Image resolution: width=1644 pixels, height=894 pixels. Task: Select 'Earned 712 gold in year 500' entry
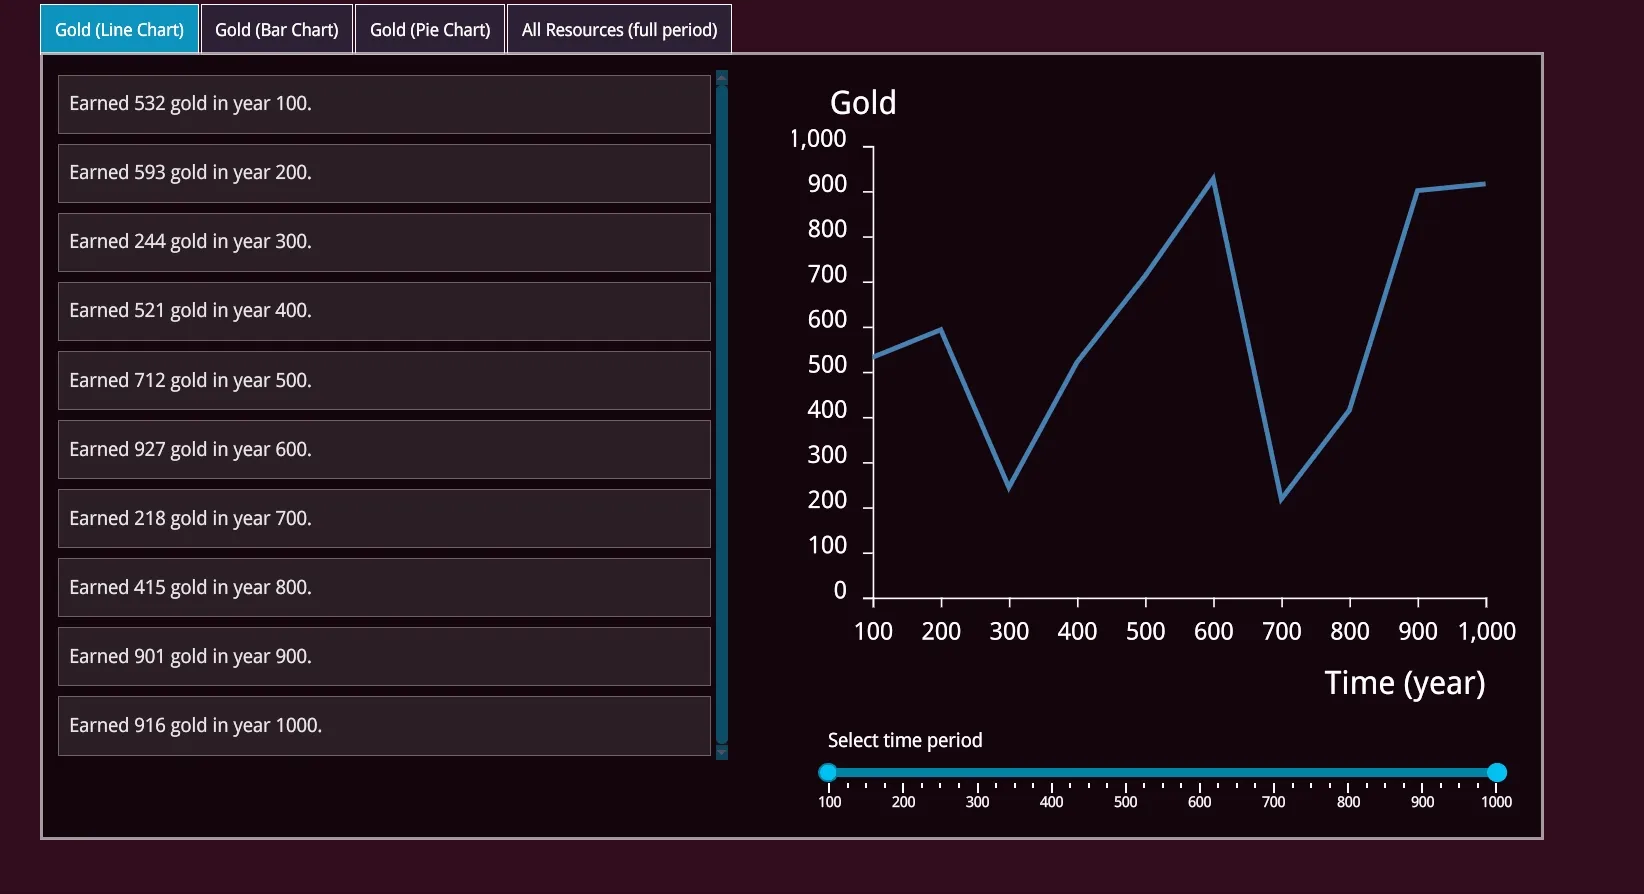(384, 380)
